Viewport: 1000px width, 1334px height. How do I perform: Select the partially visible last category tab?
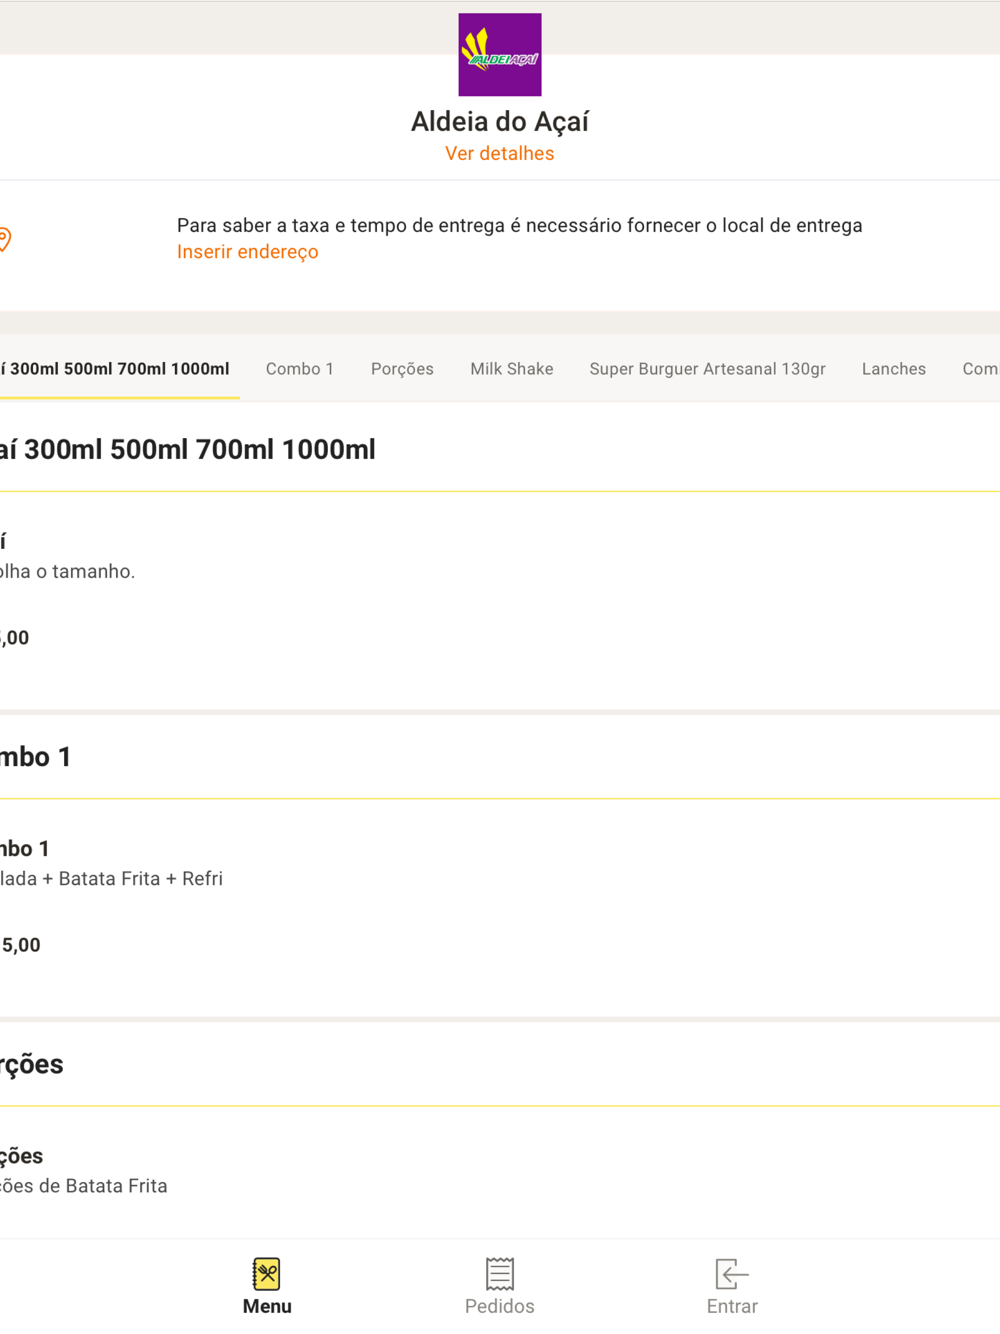point(980,369)
